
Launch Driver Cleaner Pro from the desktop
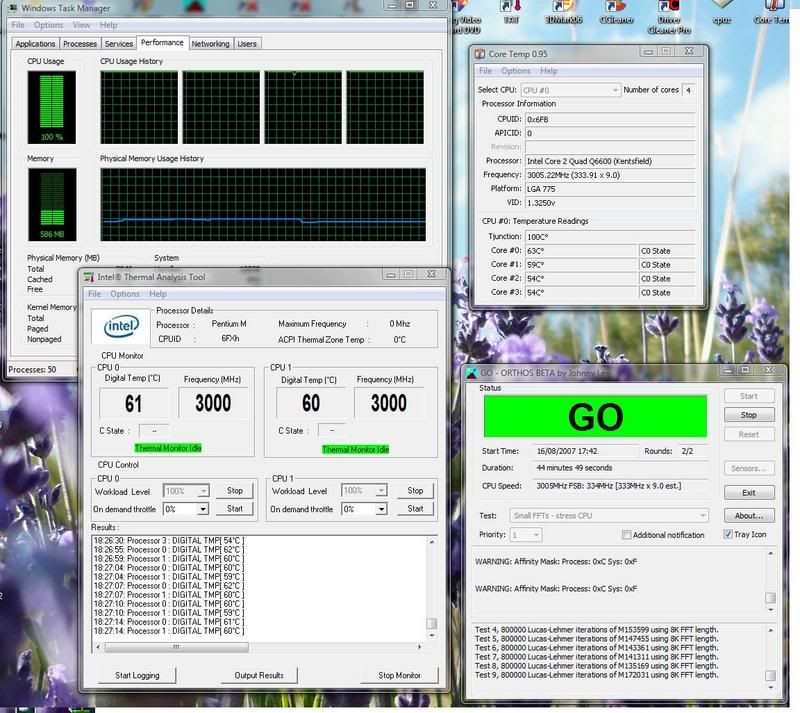click(669, 17)
